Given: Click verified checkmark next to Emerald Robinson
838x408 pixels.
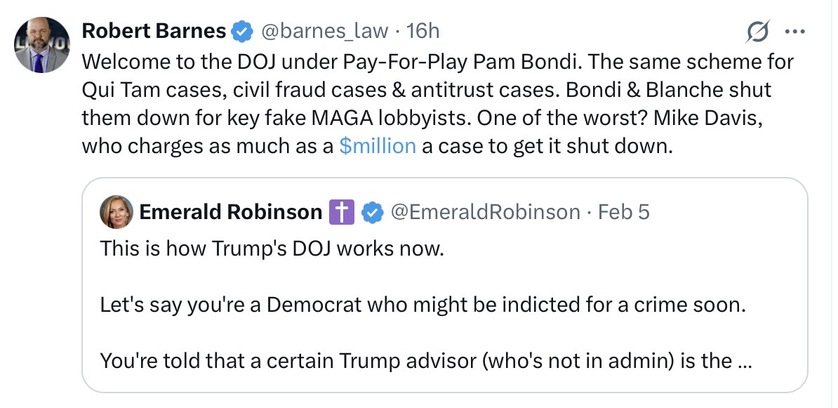Looking at the screenshot, I should click(372, 212).
